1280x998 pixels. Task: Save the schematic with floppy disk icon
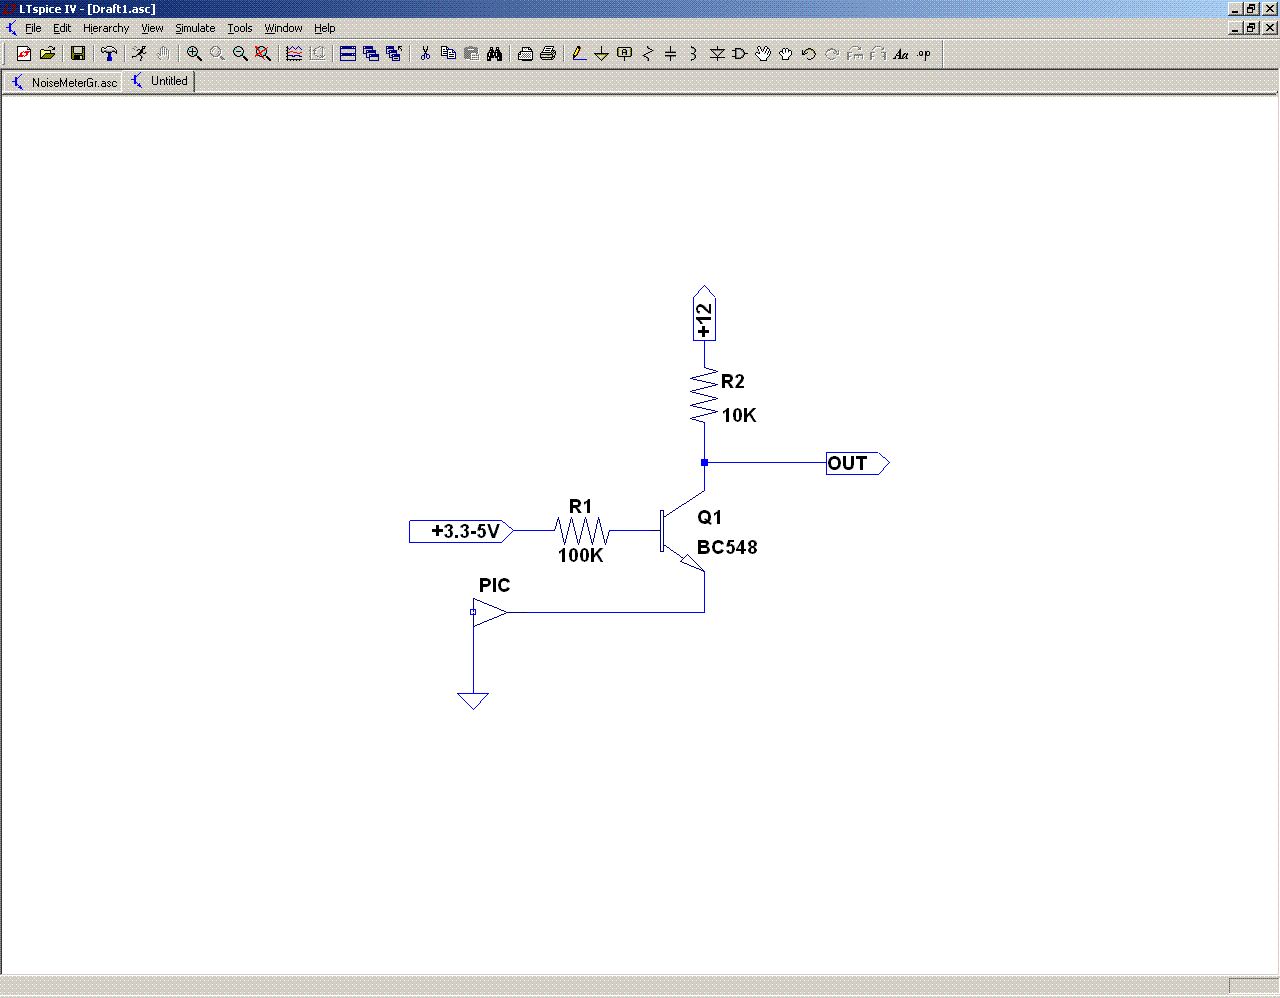click(x=77, y=54)
